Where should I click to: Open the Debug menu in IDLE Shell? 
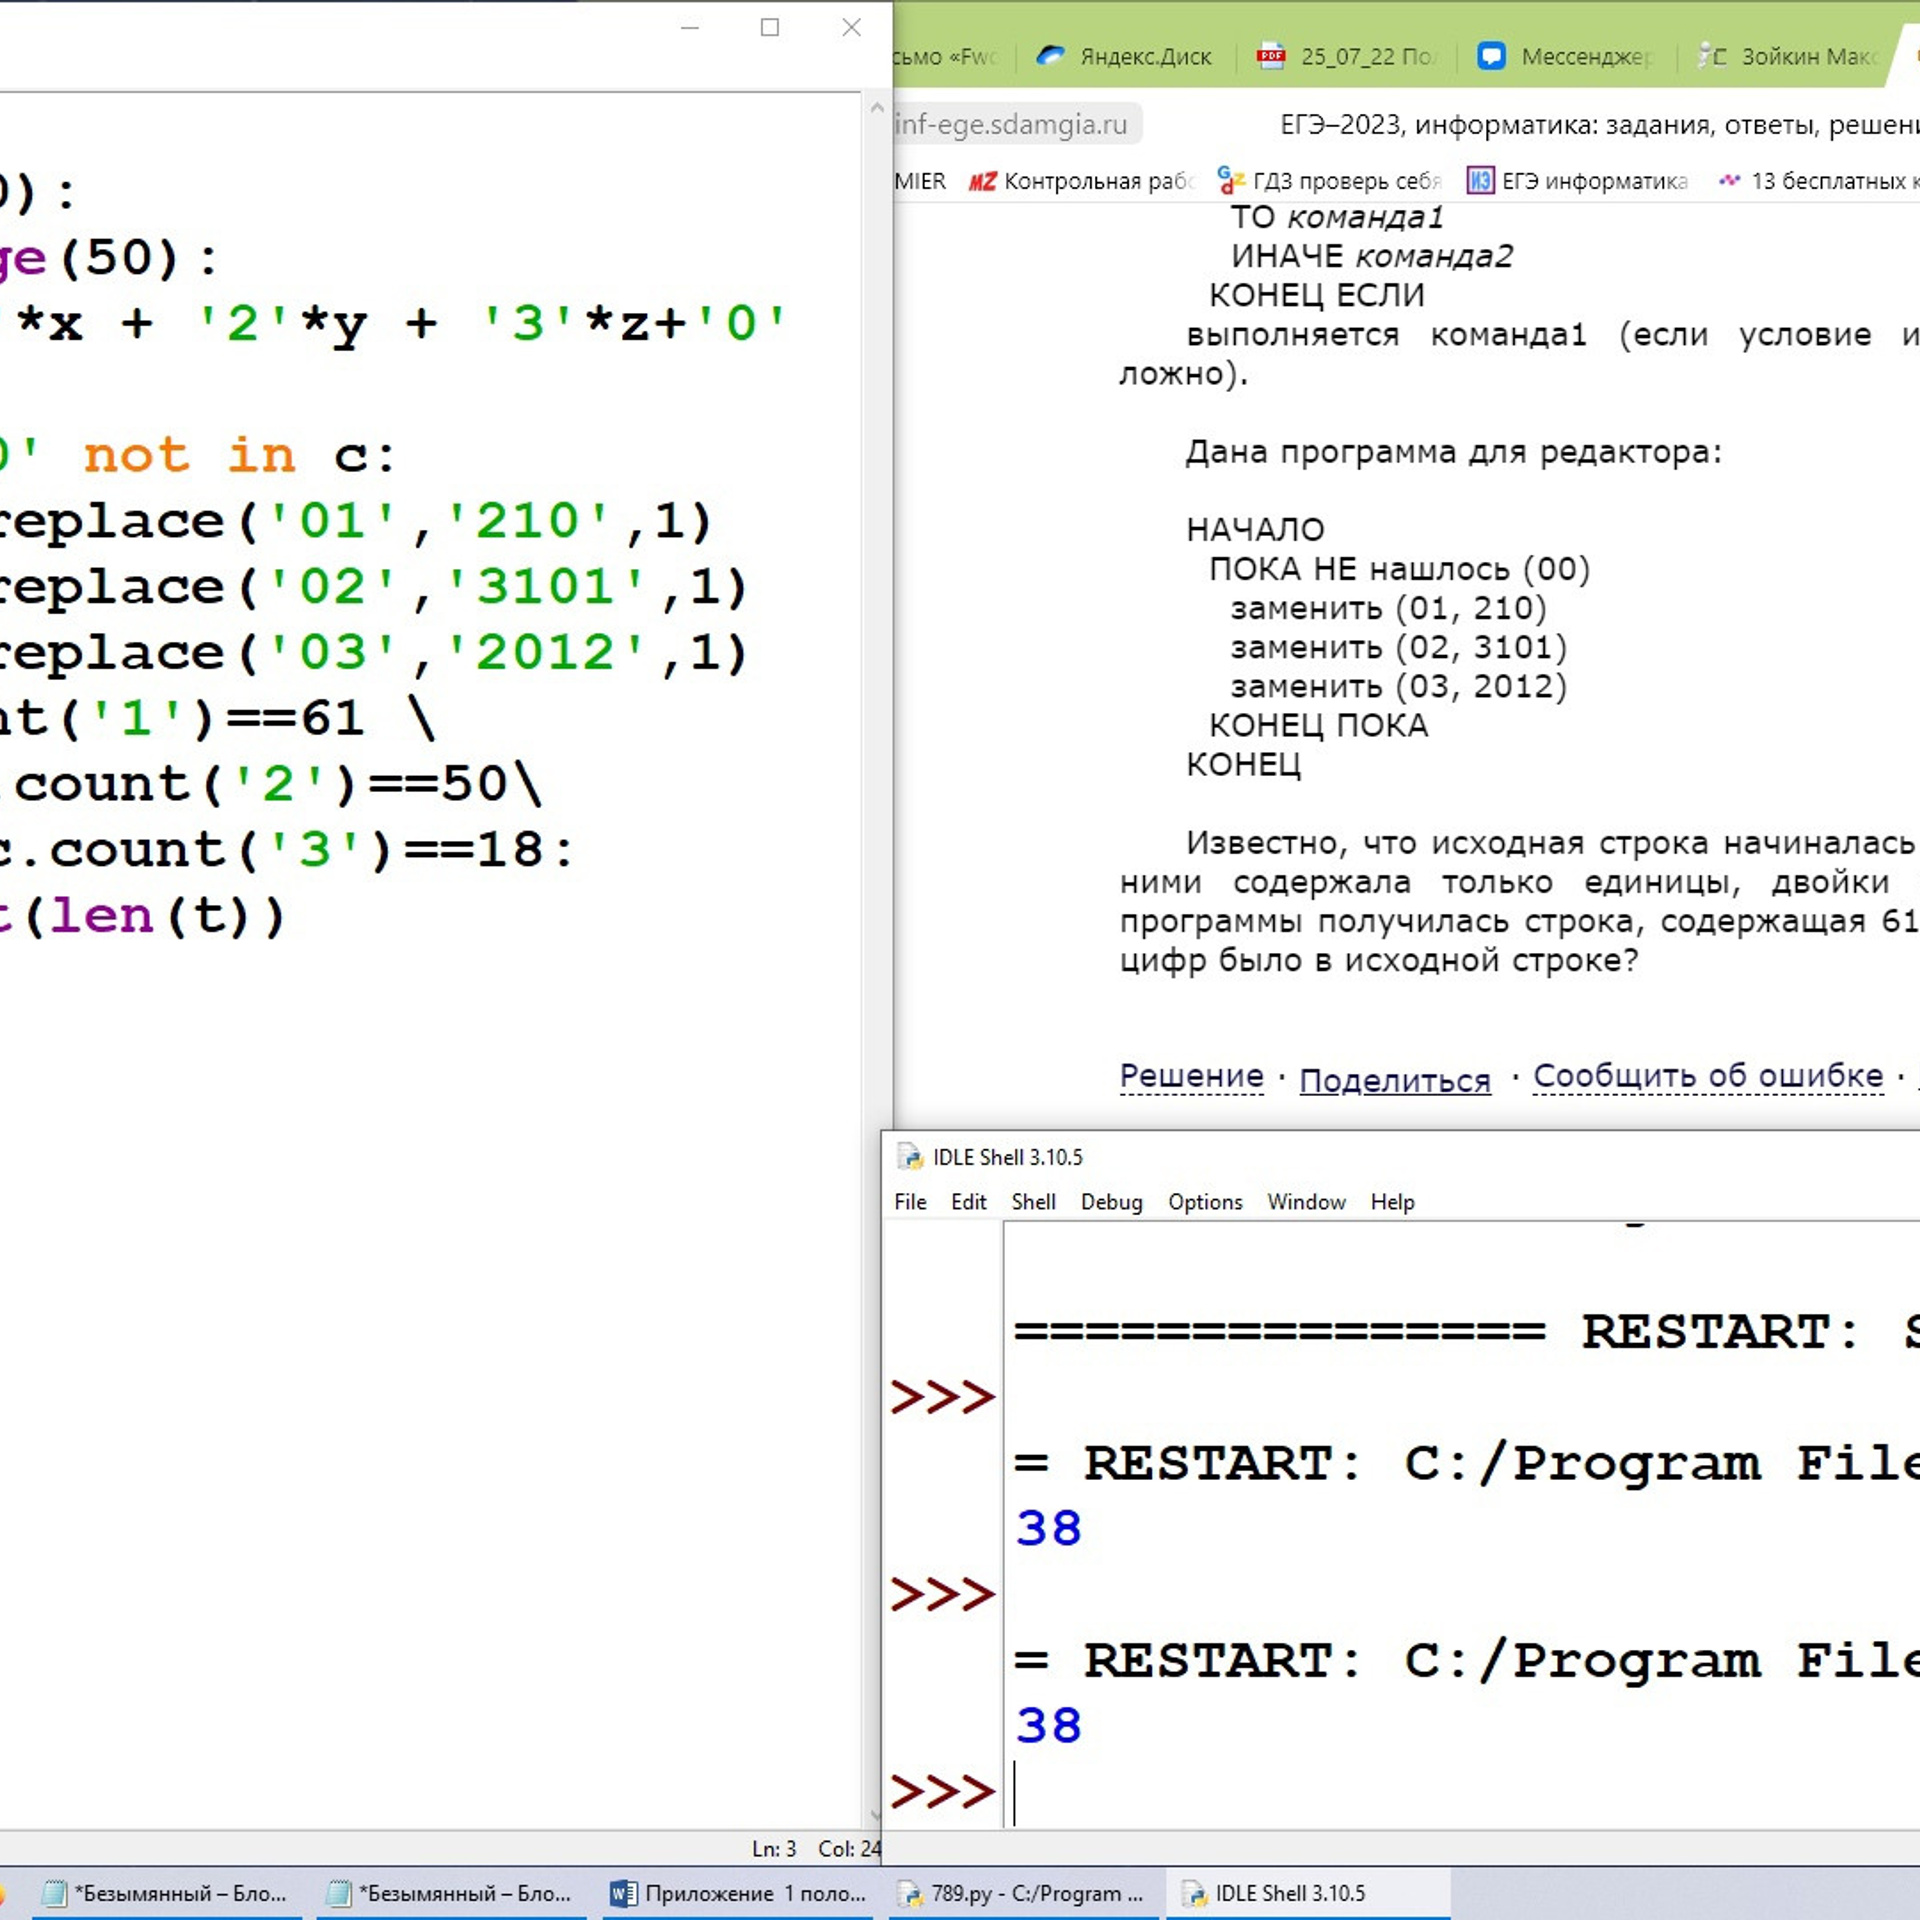(x=1111, y=1202)
